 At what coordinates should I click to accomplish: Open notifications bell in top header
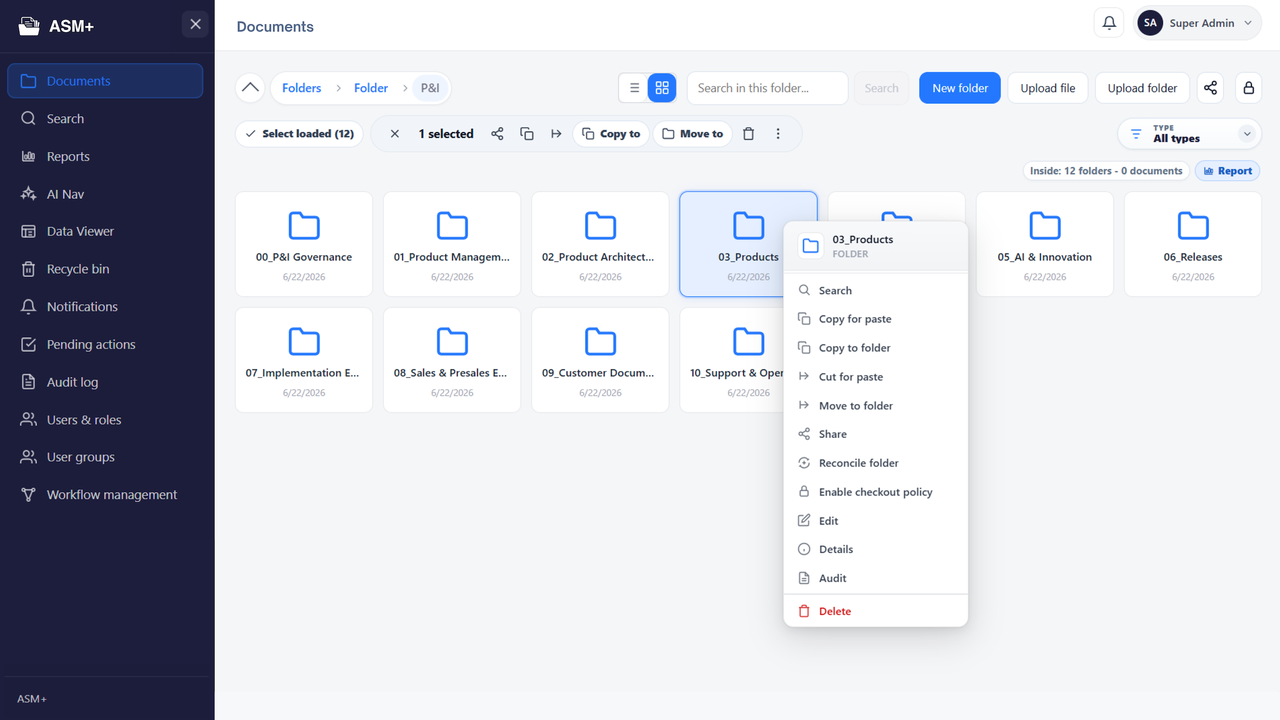point(1108,23)
